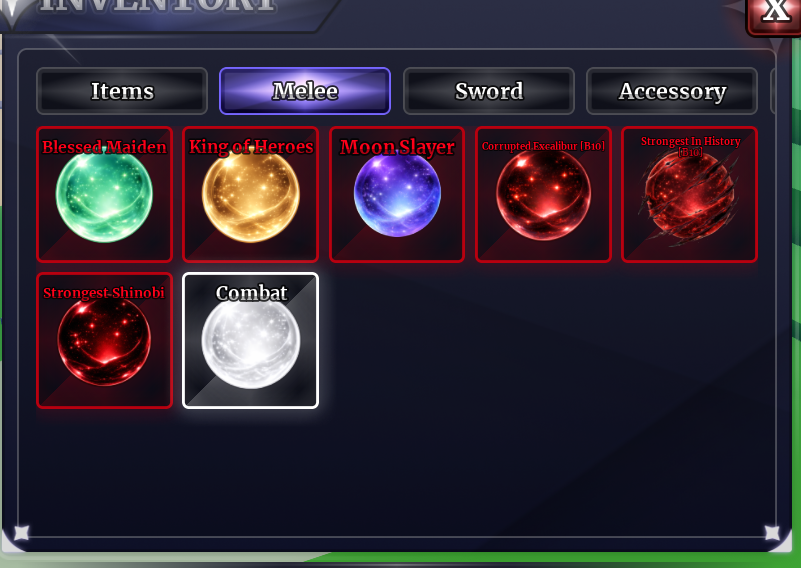Click the Blessed Maiden name label
The width and height of the screenshot is (801, 568).
click(x=104, y=147)
